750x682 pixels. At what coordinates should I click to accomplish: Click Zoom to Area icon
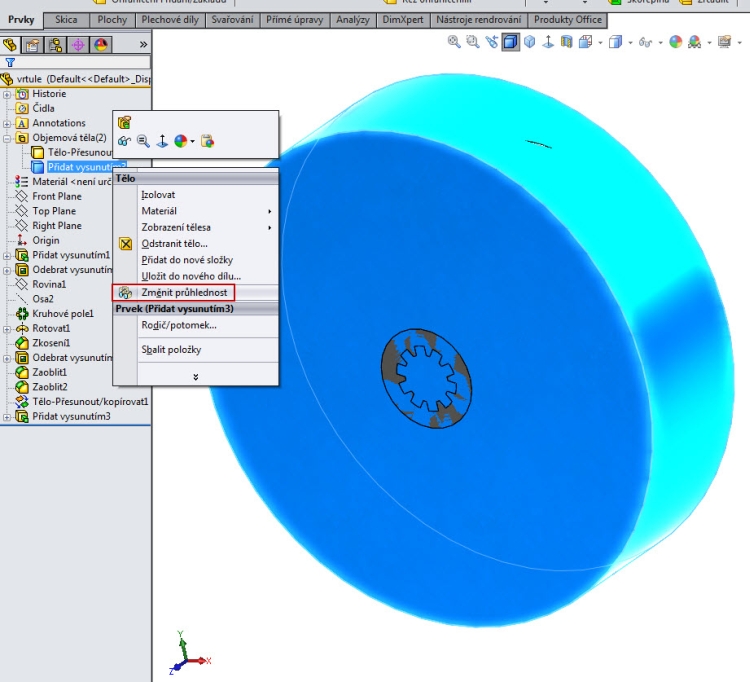(473, 42)
